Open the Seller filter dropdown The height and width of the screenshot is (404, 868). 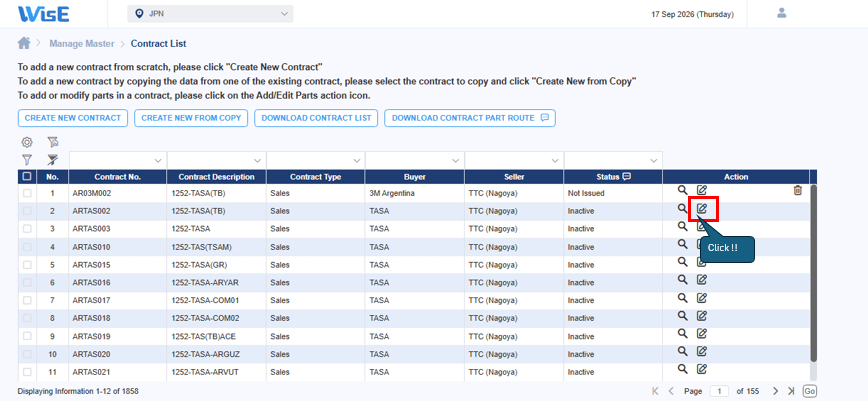[x=555, y=160]
